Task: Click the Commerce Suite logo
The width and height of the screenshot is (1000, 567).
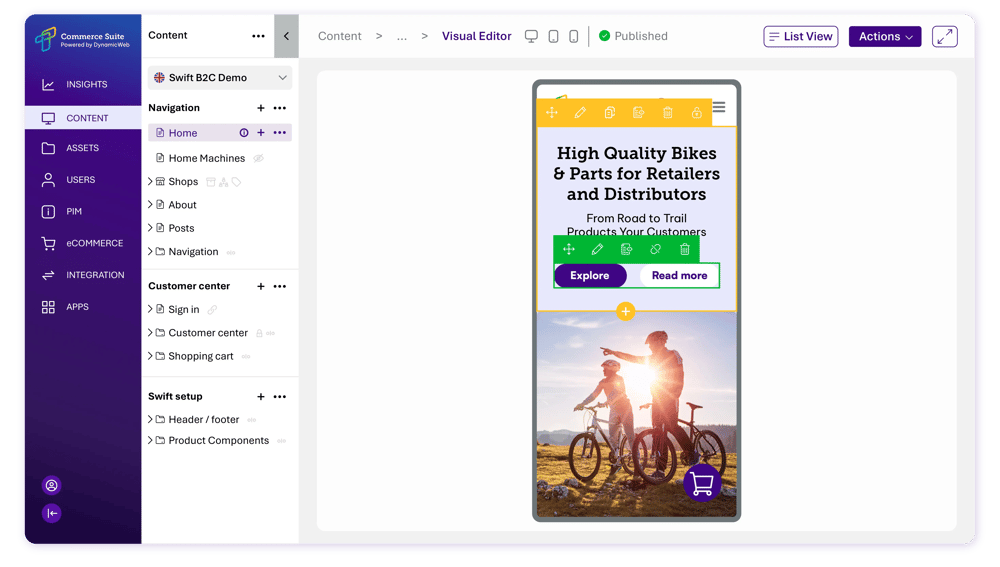Action: [x=82, y=39]
